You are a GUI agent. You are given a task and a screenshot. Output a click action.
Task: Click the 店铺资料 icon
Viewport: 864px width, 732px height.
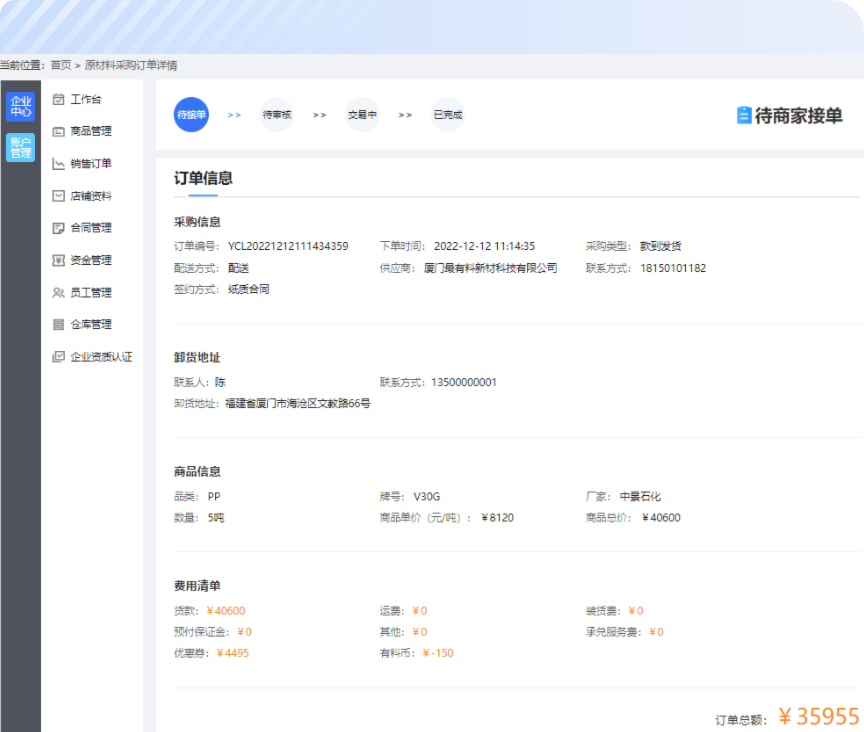58,196
